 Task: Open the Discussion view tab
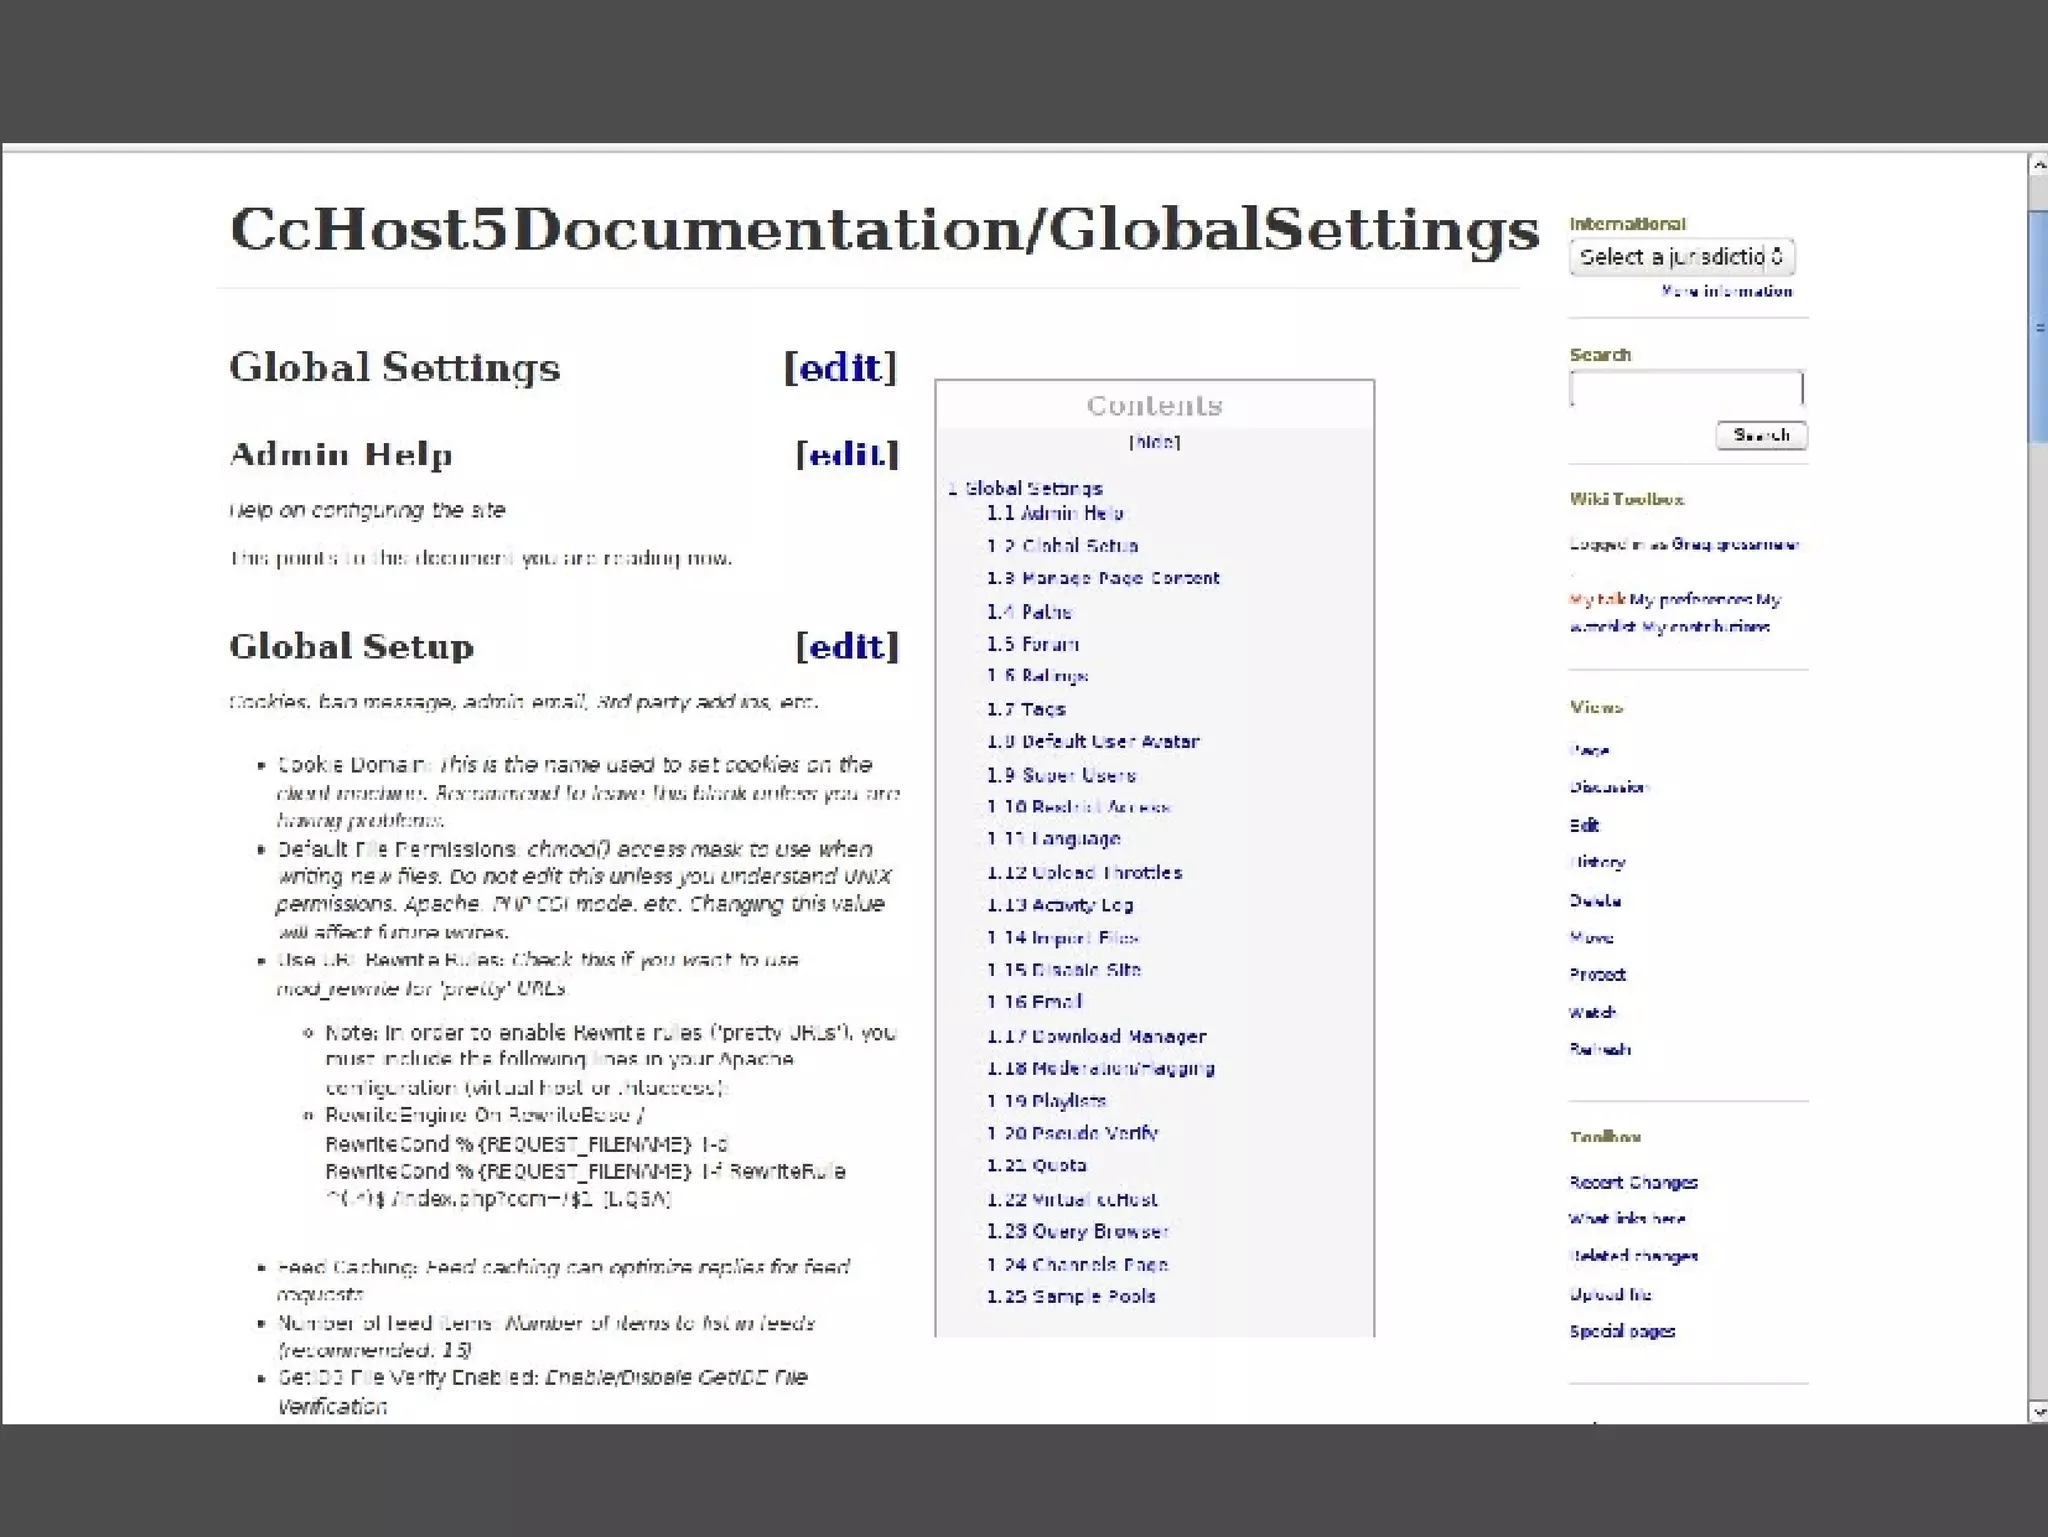point(1607,787)
